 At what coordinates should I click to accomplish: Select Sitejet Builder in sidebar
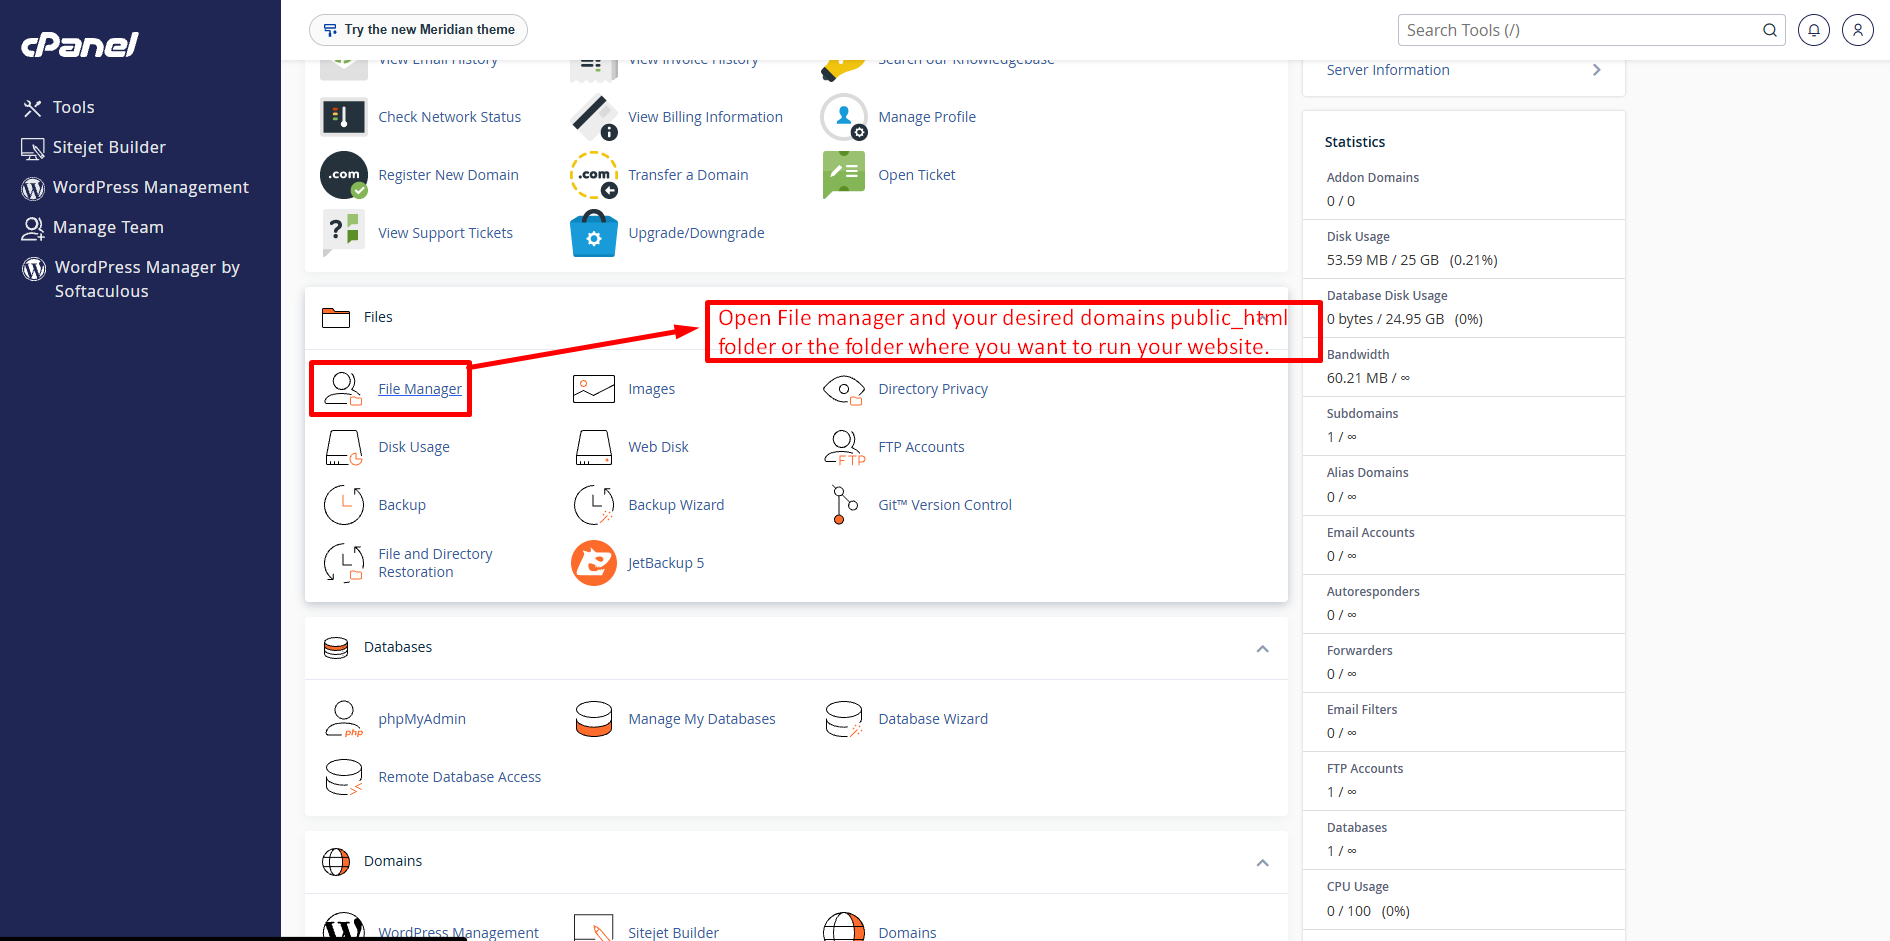(x=109, y=147)
